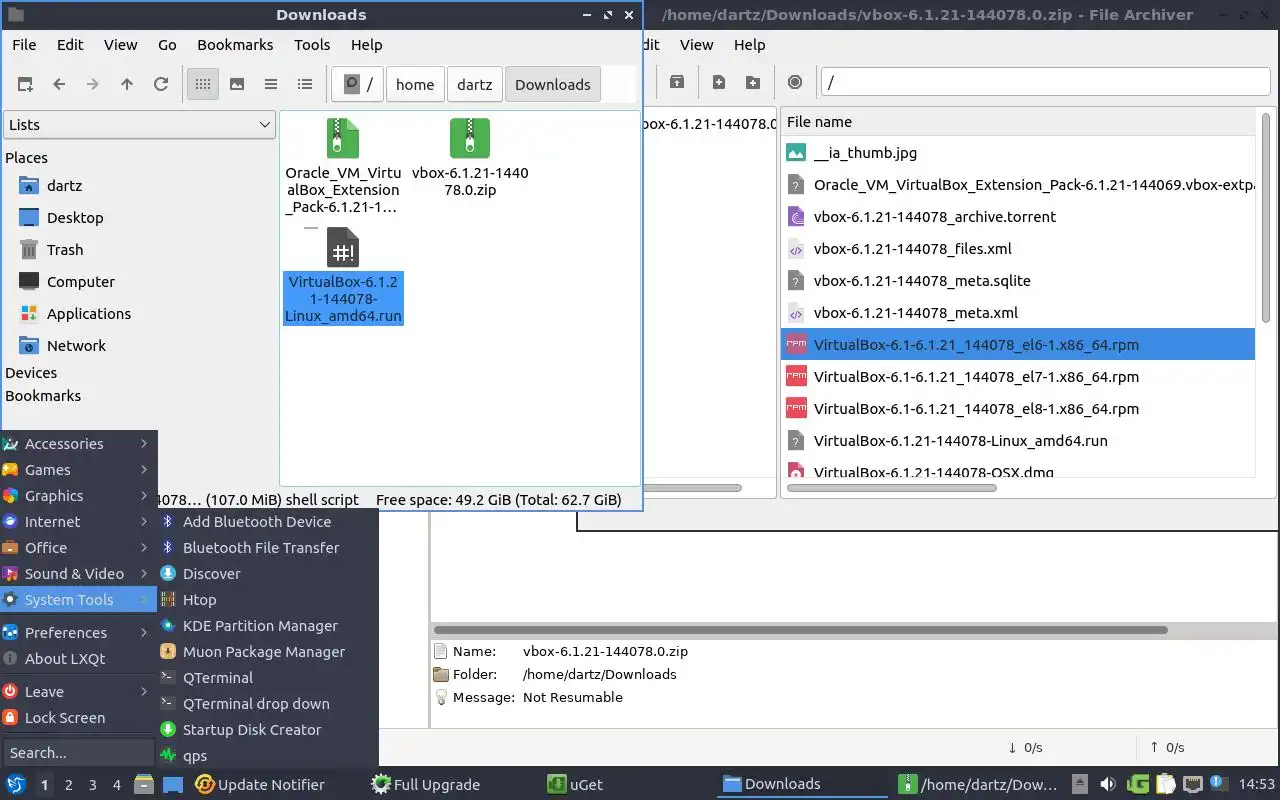
Task: Open the Lists side pane dropdown
Action: pos(139,125)
